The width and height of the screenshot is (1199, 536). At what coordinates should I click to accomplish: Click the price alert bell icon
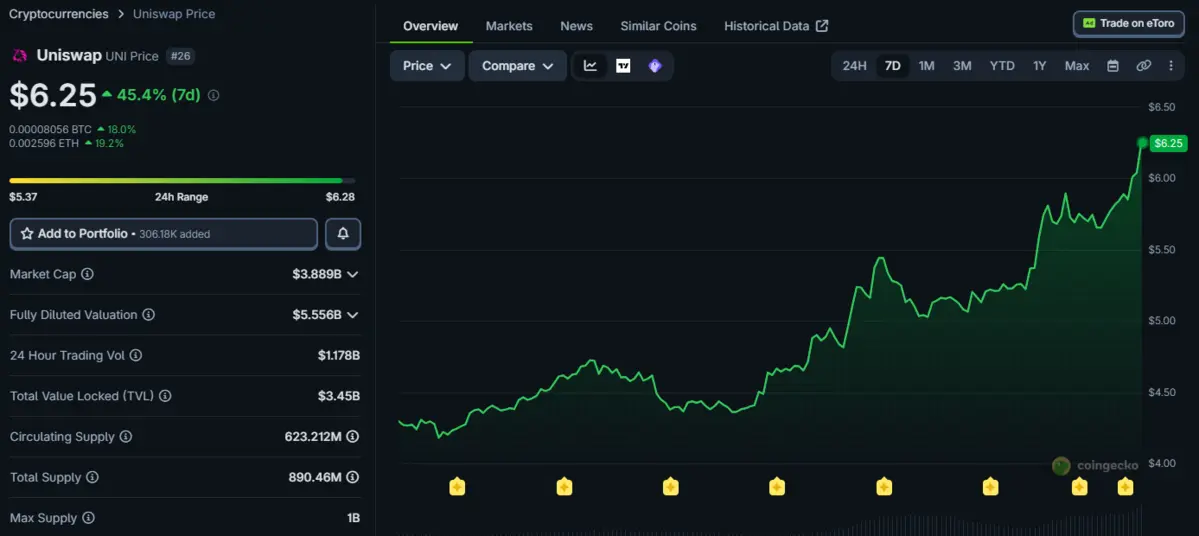343,234
